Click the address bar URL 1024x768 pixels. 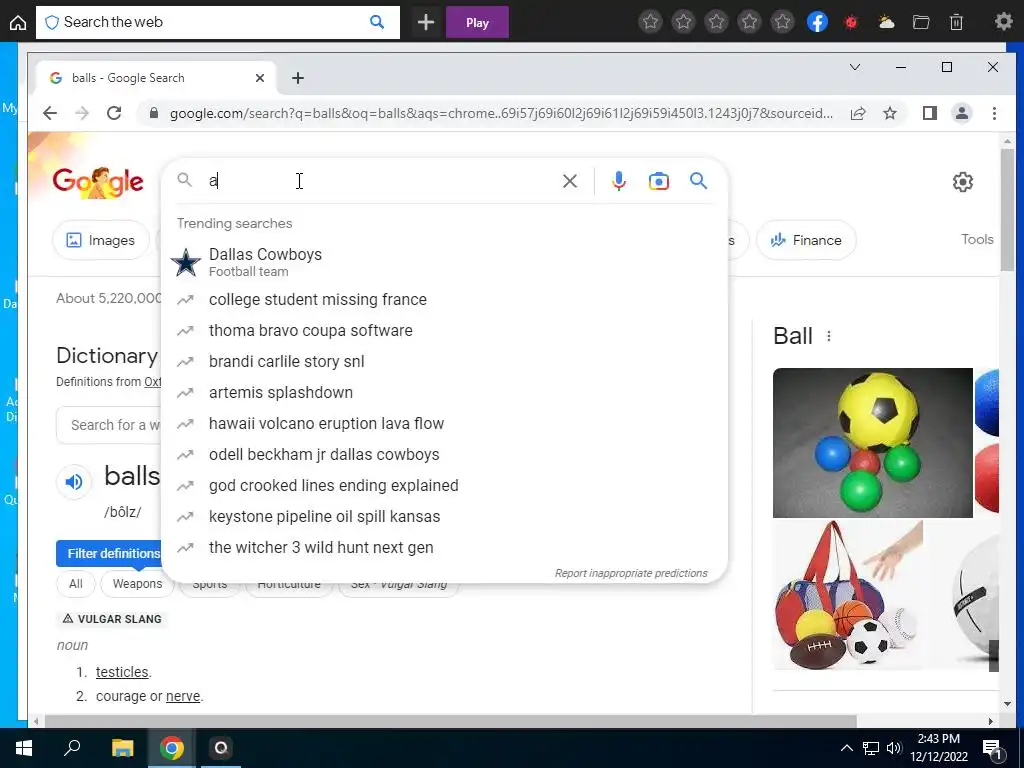pos(501,113)
